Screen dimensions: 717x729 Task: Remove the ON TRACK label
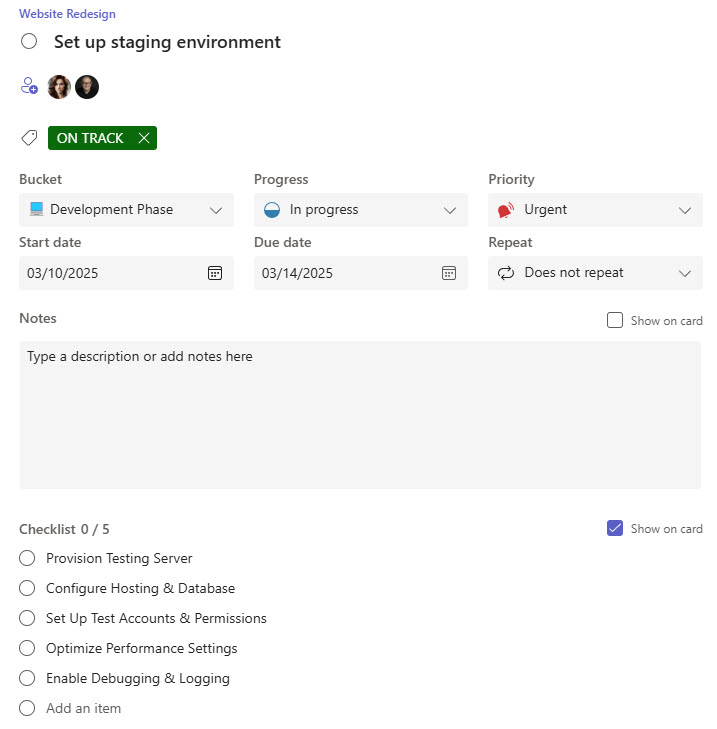[144, 138]
